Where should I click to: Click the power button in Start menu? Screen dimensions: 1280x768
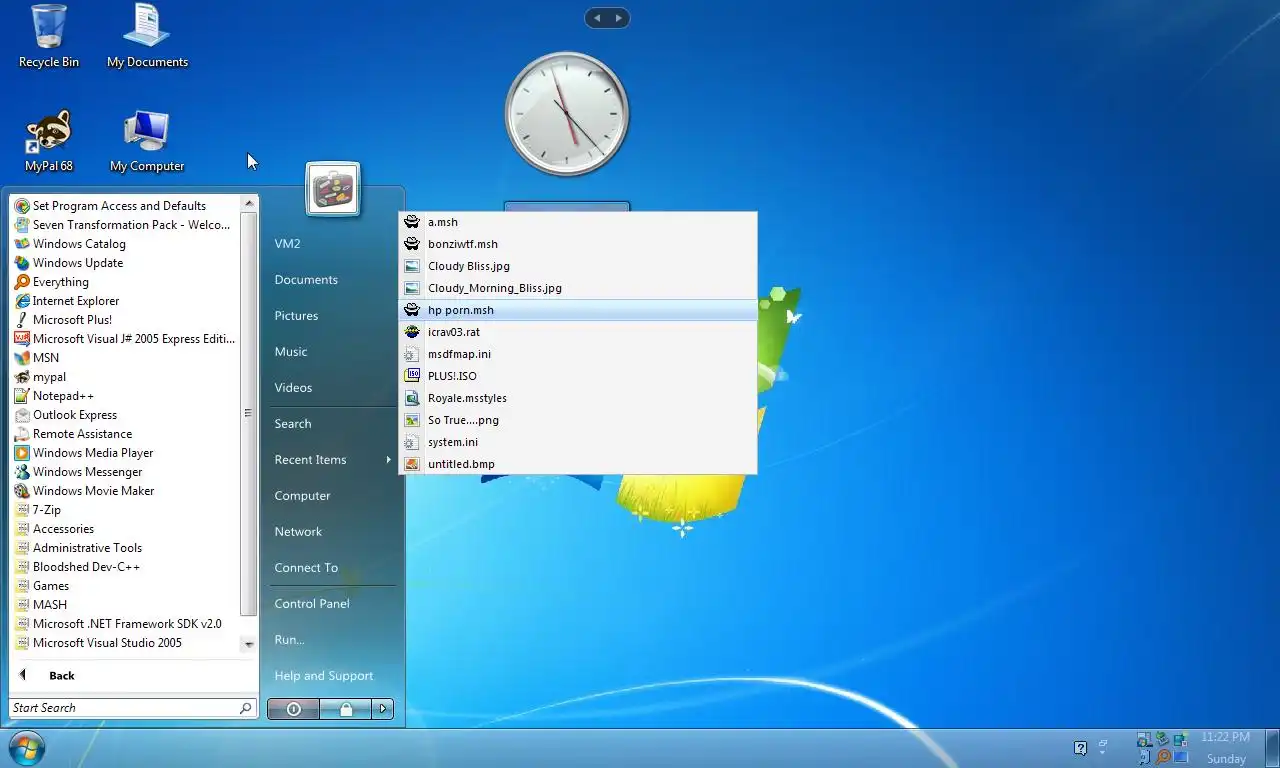click(293, 709)
